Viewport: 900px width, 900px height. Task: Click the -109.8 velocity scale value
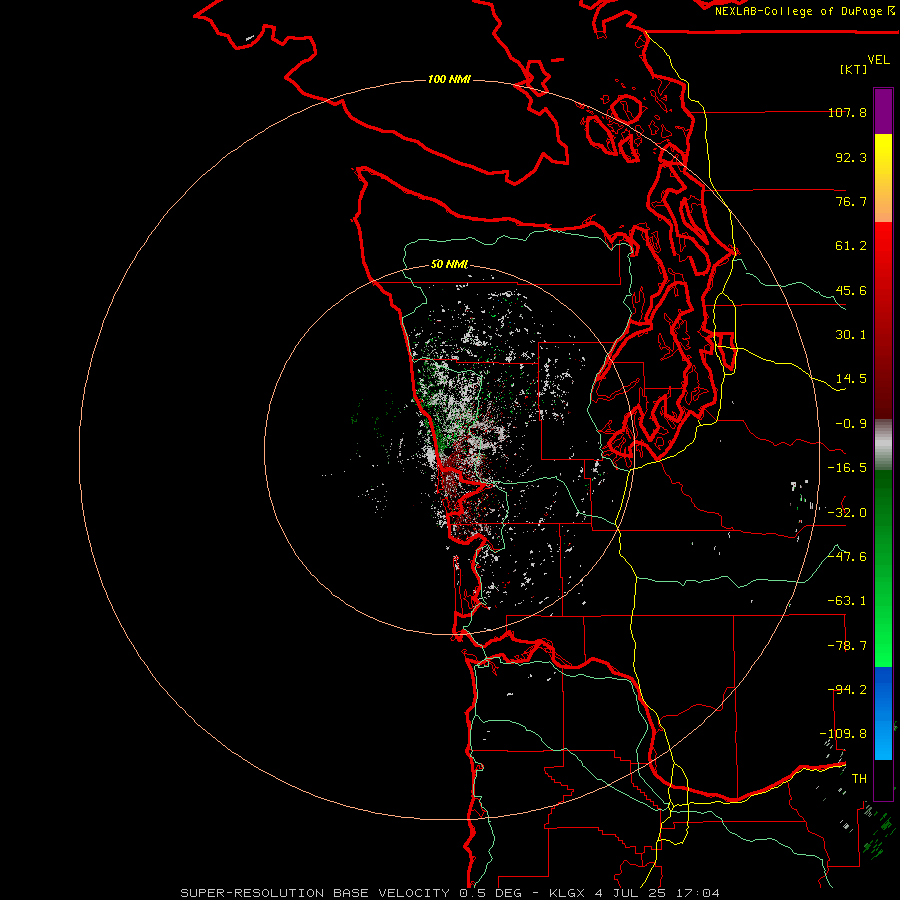[x=843, y=734]
